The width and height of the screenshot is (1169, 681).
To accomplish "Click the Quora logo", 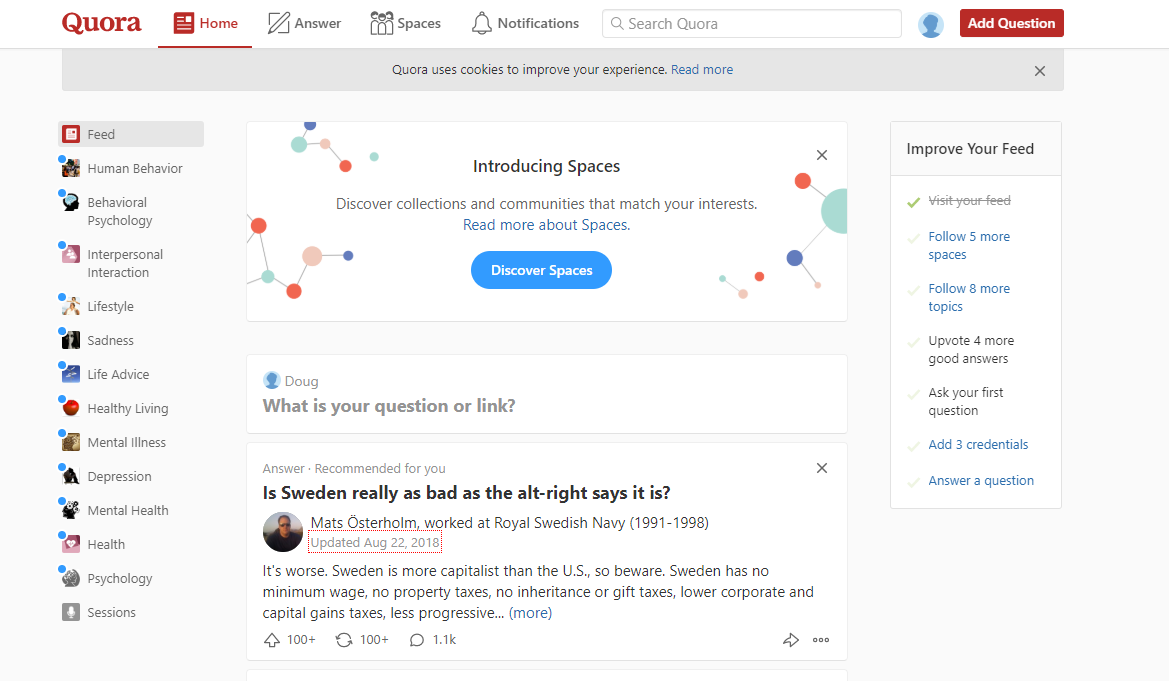I will (x=101, y=23).
